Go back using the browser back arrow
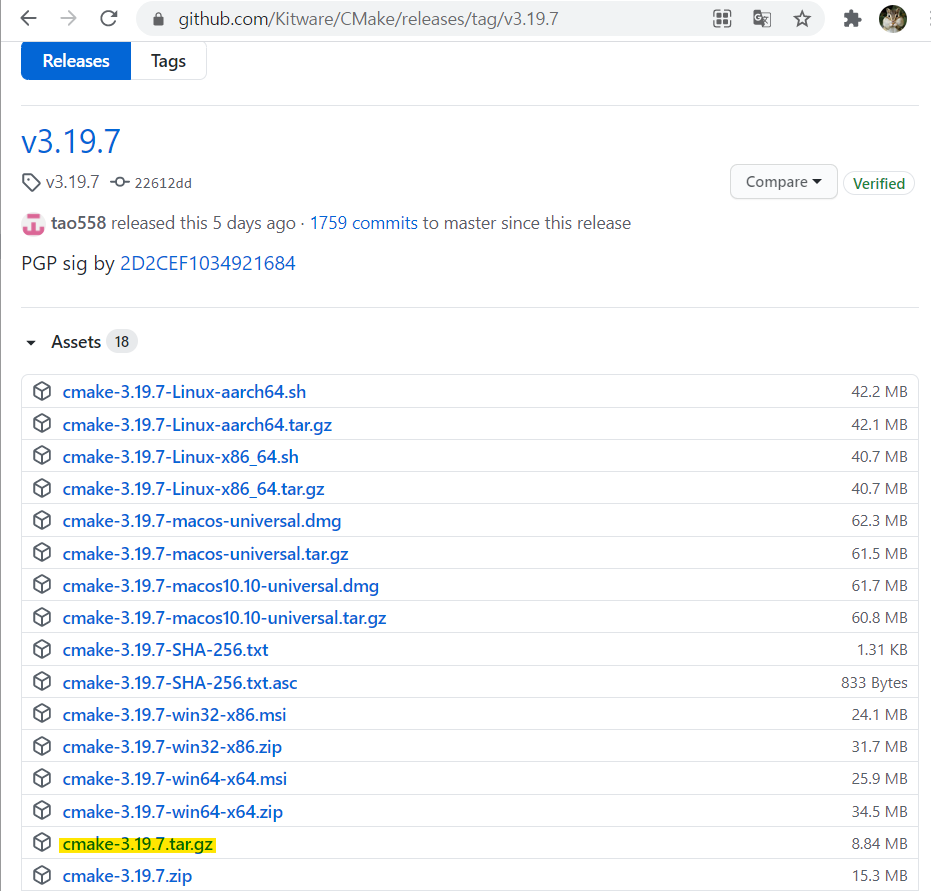Image resolution: width=931 pixels, height=891 pixels. click(28, 18)
